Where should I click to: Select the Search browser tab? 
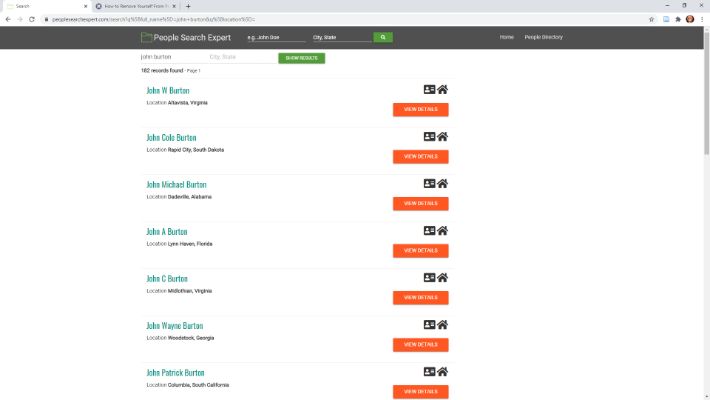(x=45, y=6)
